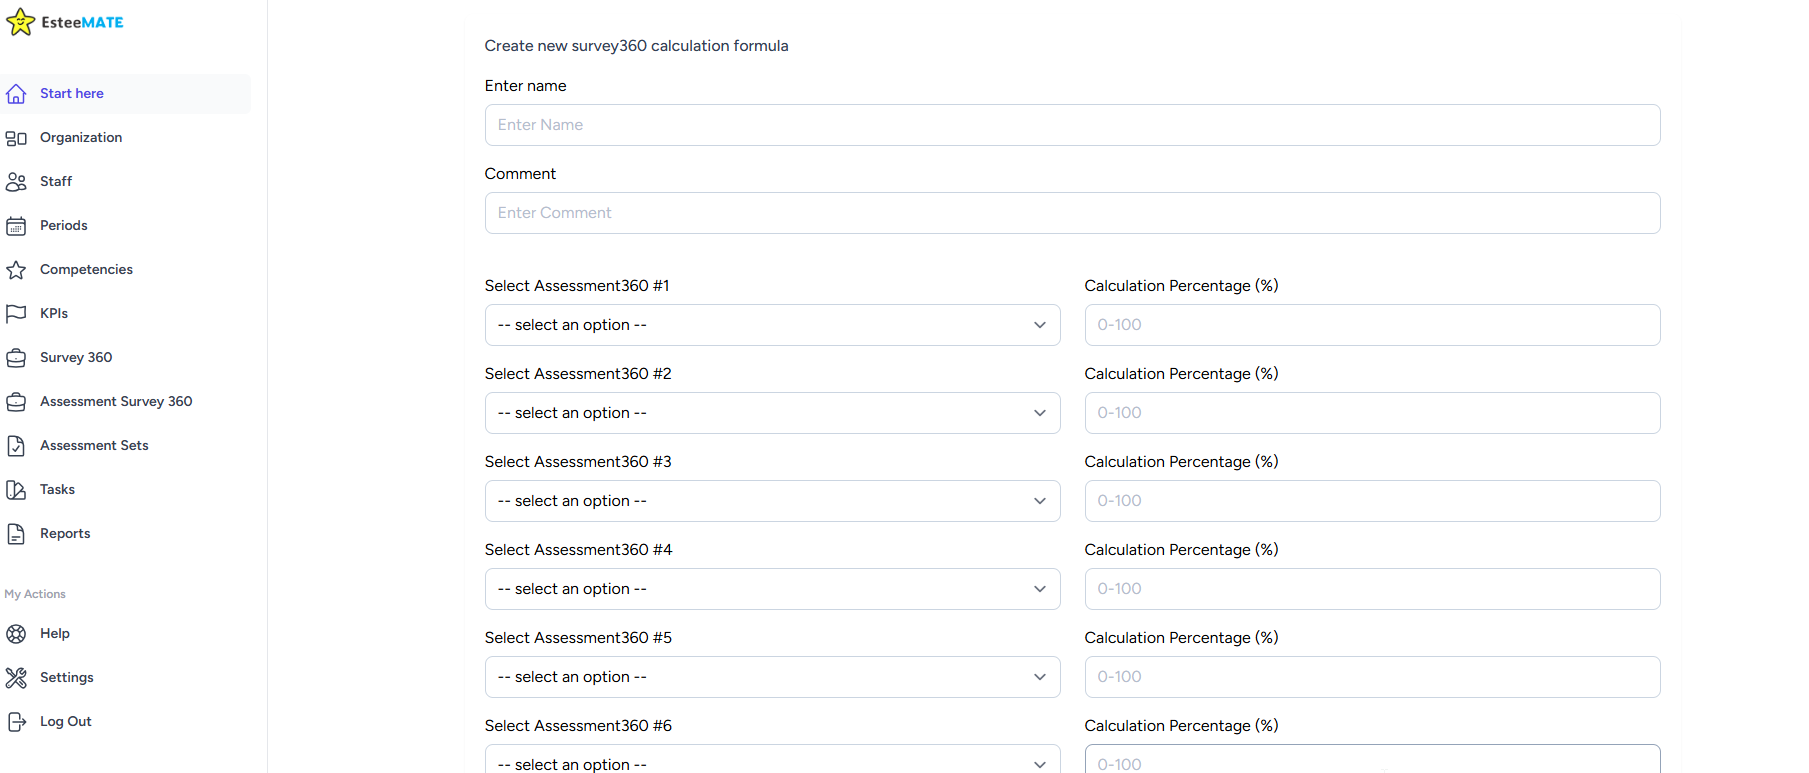Expand the Select Assessment360 #3 dropdown

click(772, 501)
